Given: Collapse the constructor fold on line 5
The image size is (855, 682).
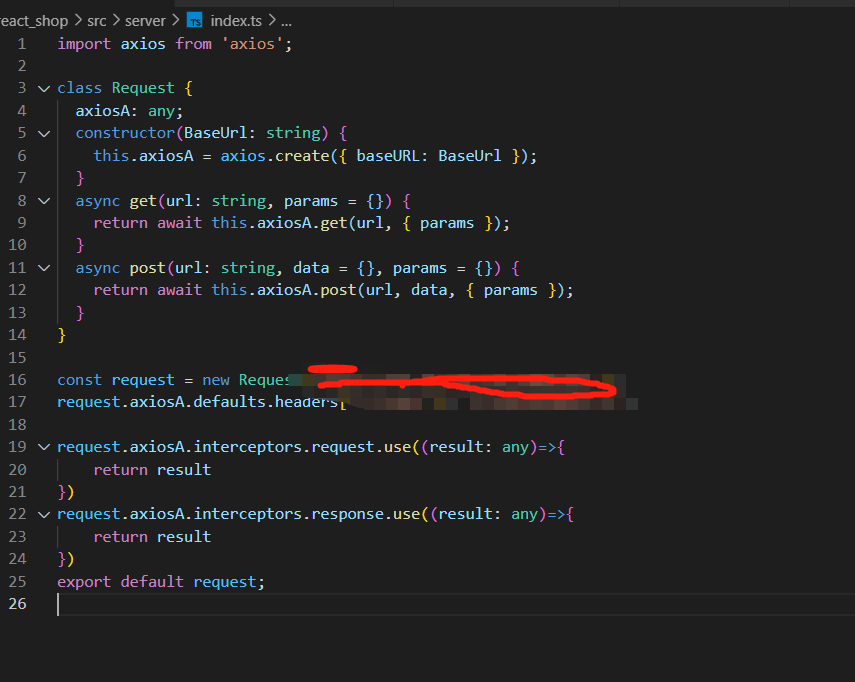Looking at the screenshot, I should point(44,134).
